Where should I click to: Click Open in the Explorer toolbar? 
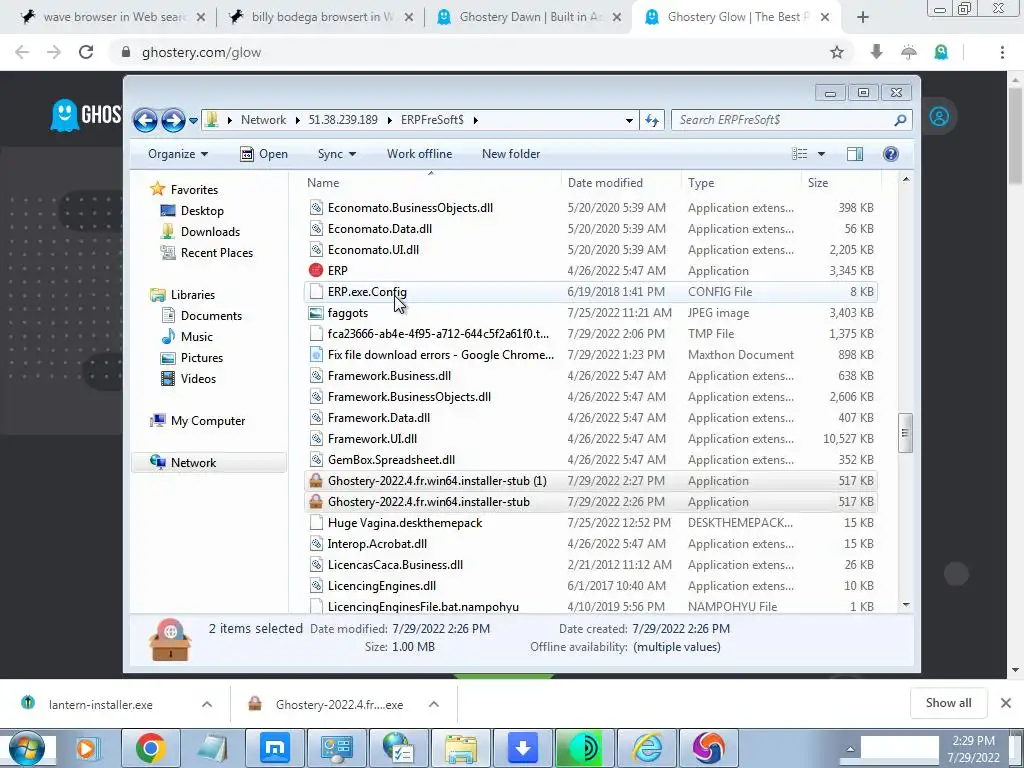click(264, 154)
